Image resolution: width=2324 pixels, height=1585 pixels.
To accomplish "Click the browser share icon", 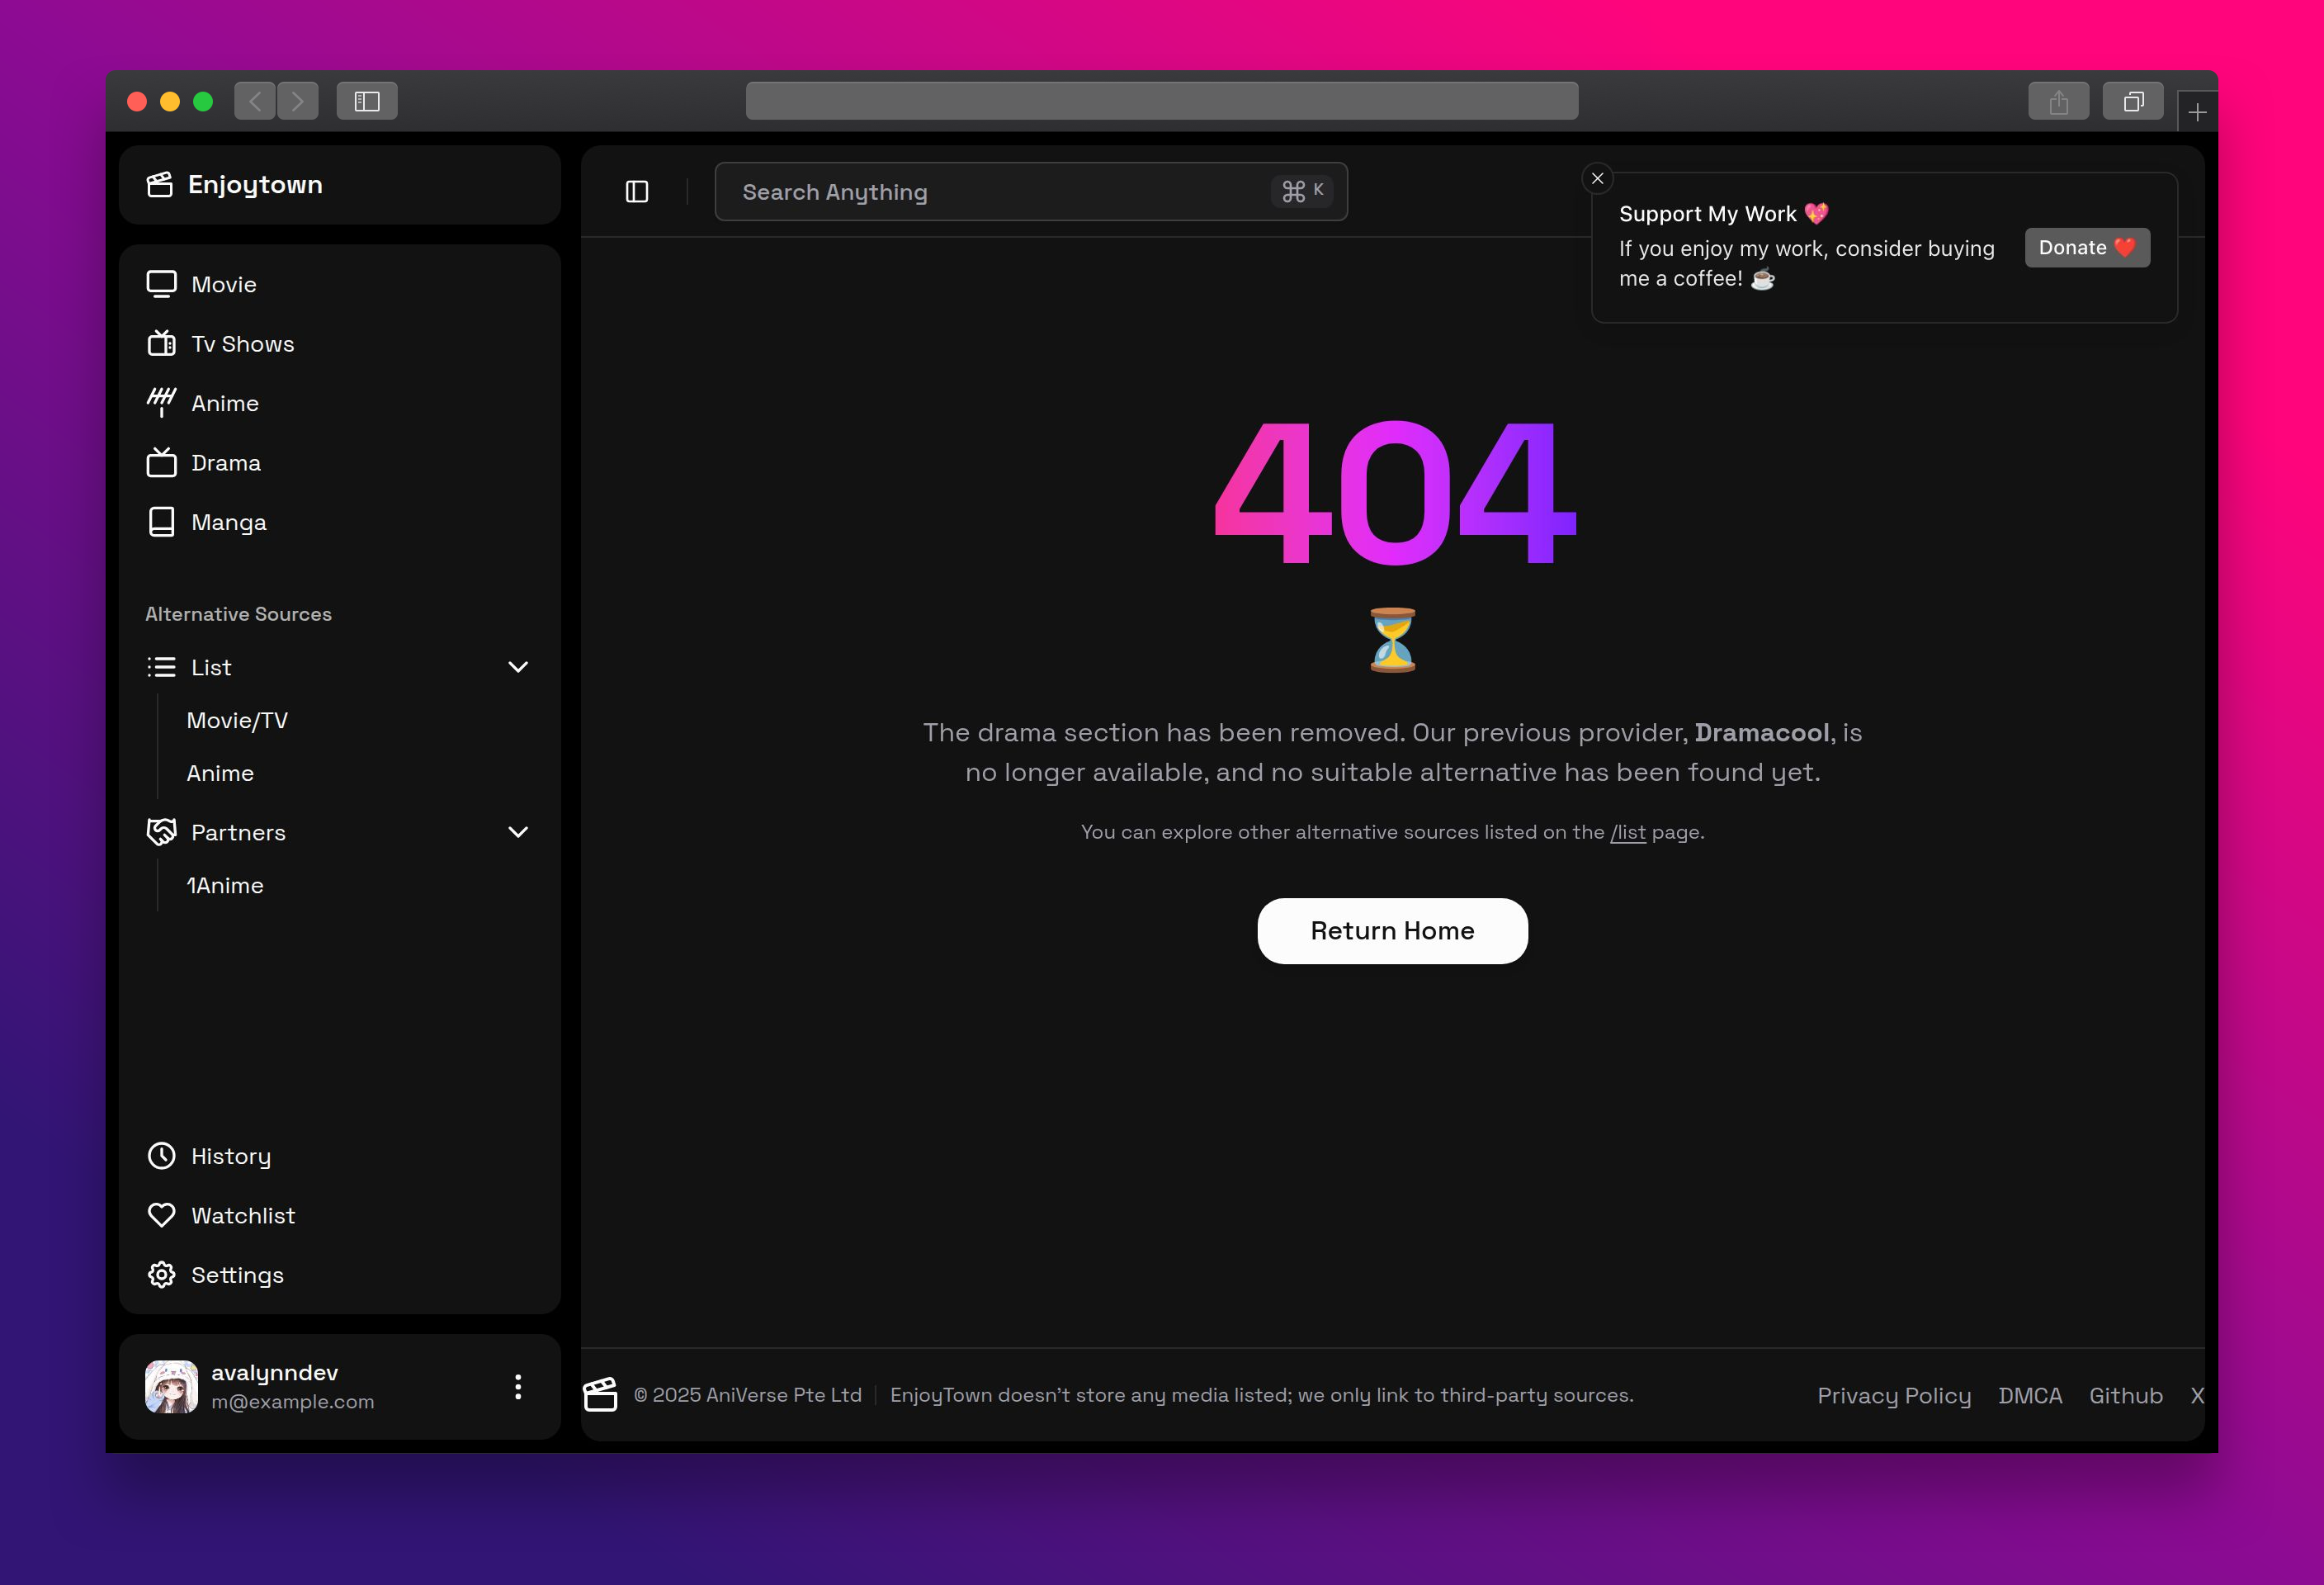I will pyautogui.click(x=2058, y=101).
